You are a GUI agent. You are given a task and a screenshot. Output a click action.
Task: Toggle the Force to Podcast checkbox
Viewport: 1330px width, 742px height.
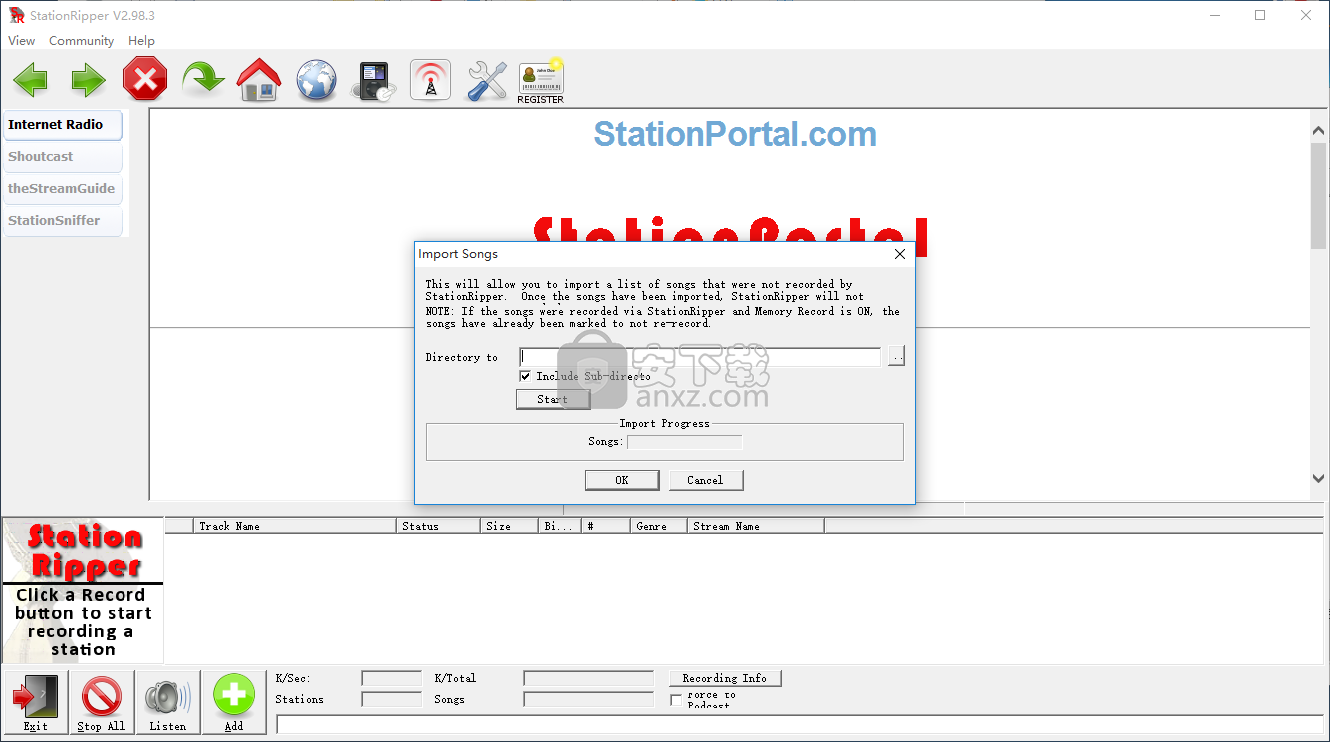point(676,700)
